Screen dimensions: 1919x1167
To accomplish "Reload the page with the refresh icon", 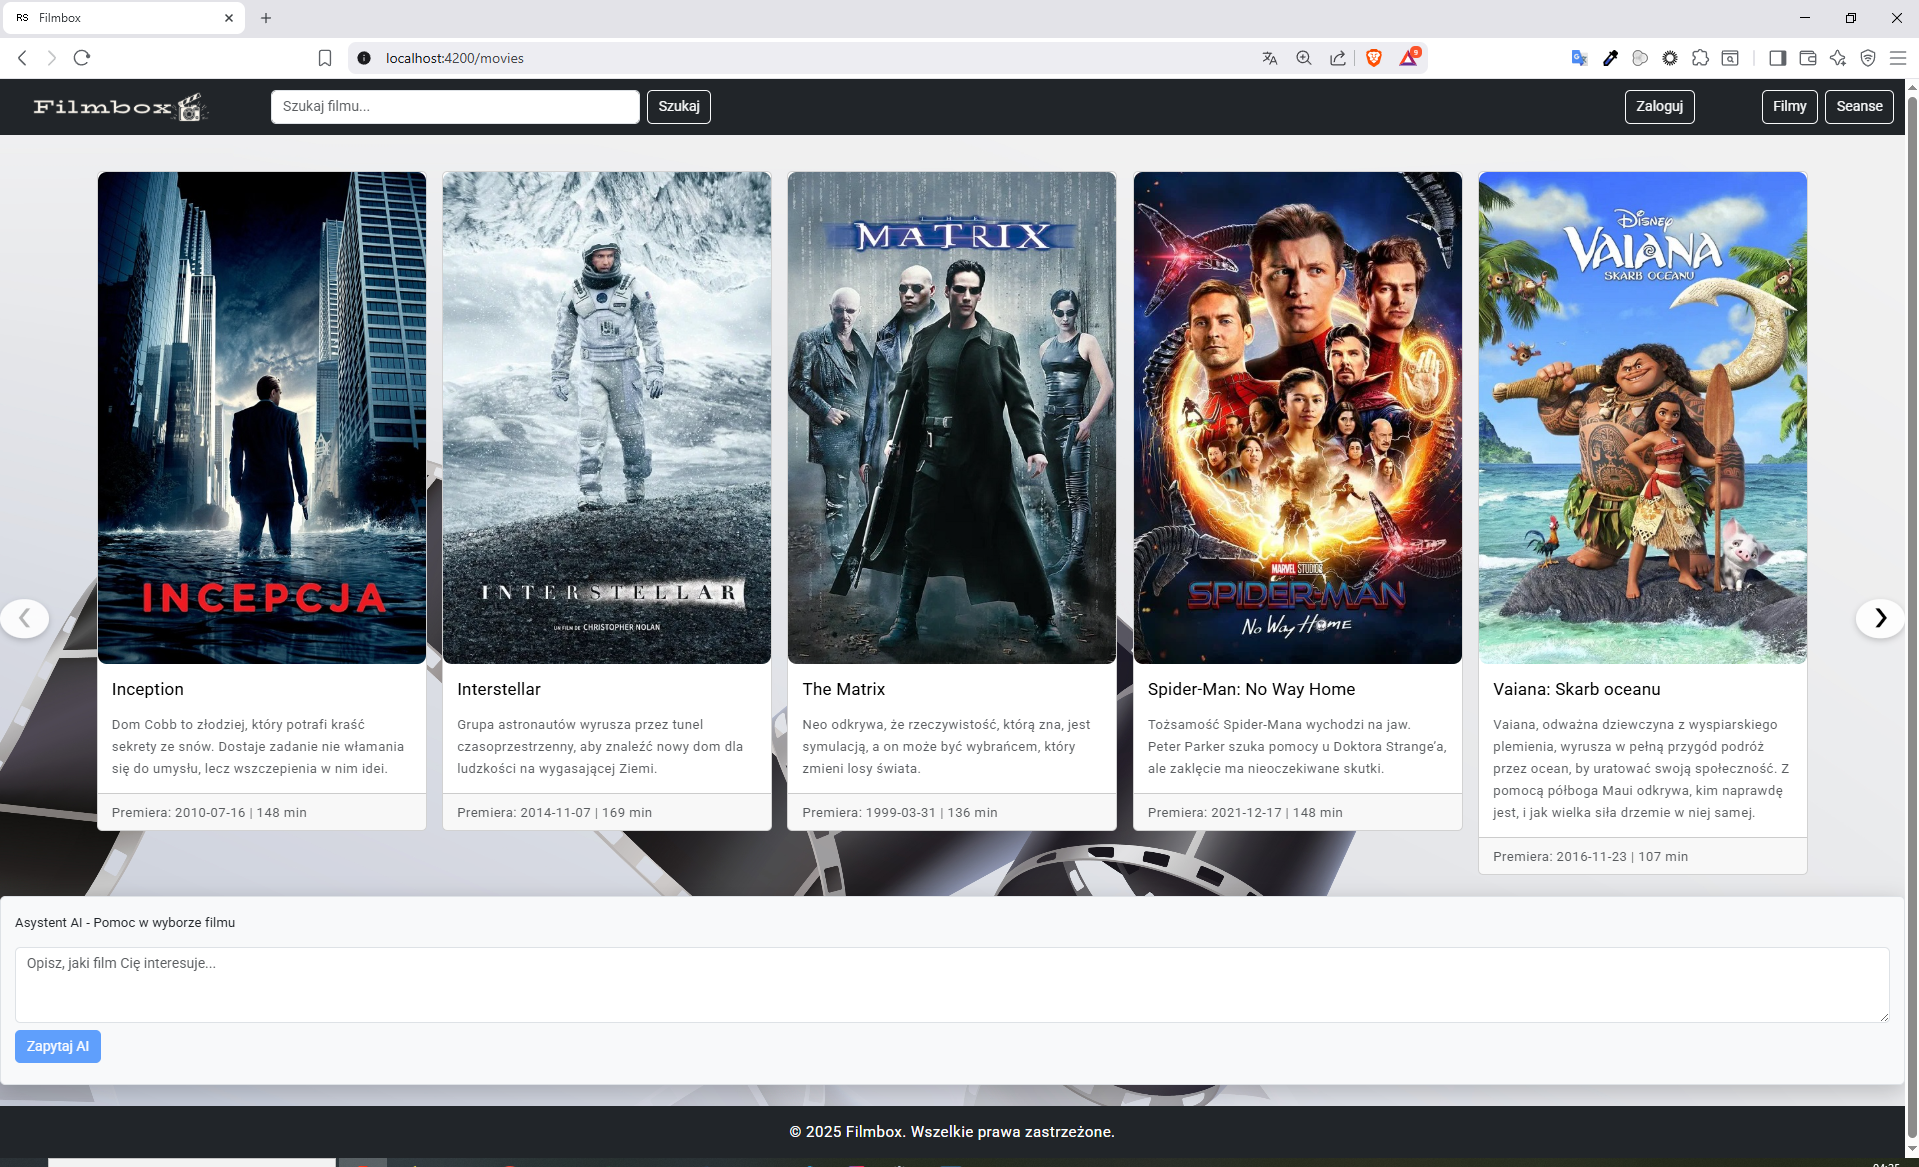I will tap(82, 58).
